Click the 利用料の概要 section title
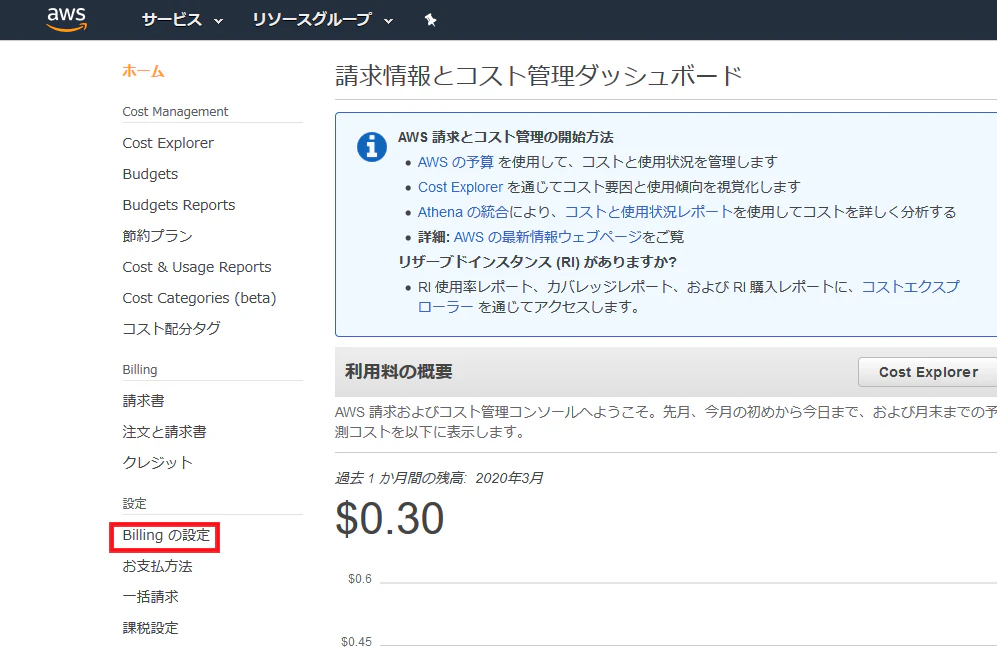997x647 pixels. 399,372
